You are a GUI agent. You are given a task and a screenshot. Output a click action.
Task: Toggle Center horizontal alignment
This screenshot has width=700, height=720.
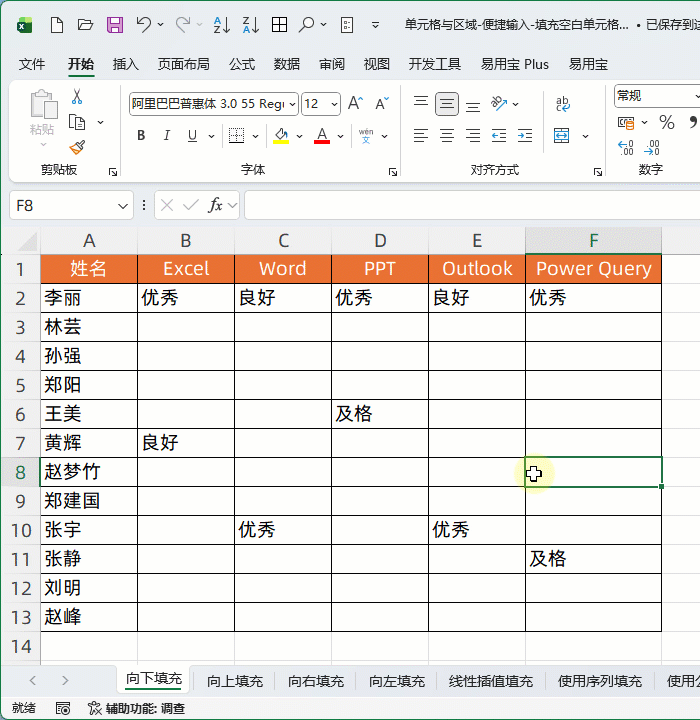(x=447, y=136)
